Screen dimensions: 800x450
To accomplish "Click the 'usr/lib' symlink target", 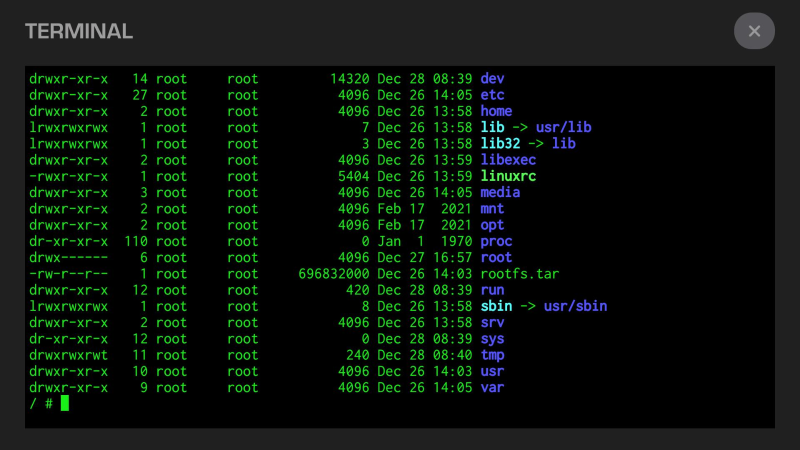I will [x=563, y=127].
